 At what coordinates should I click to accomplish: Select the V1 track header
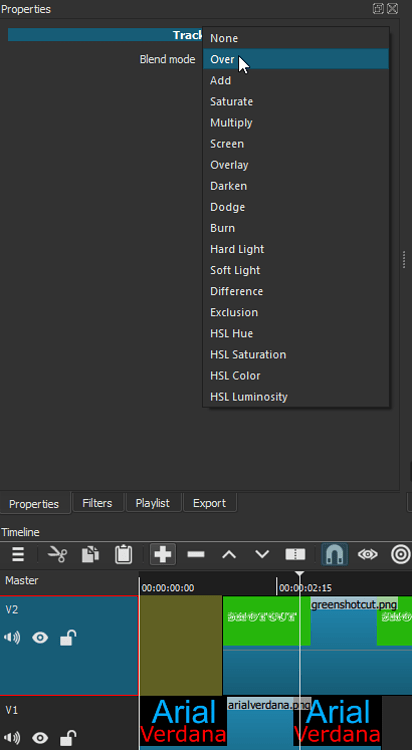coord(69,723)
